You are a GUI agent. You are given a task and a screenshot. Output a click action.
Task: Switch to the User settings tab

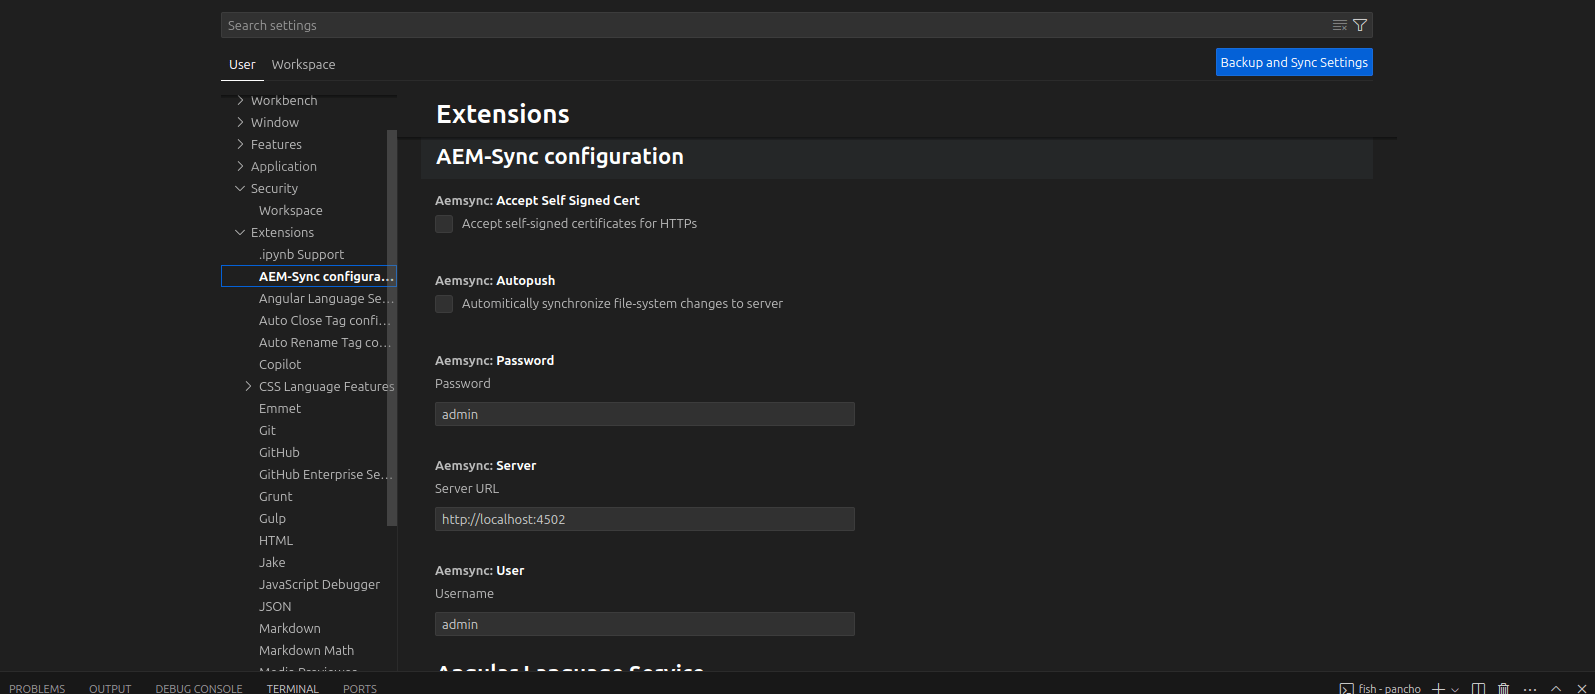point(242,64)
